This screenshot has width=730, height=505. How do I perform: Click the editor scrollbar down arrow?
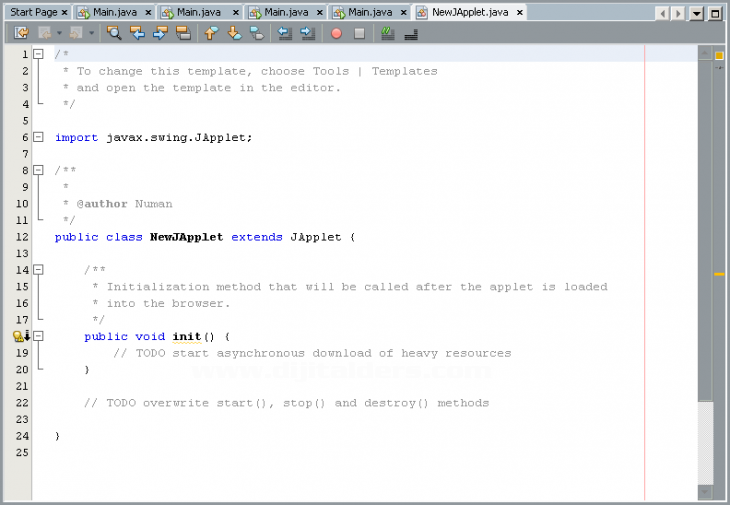[x=705, y=492]
